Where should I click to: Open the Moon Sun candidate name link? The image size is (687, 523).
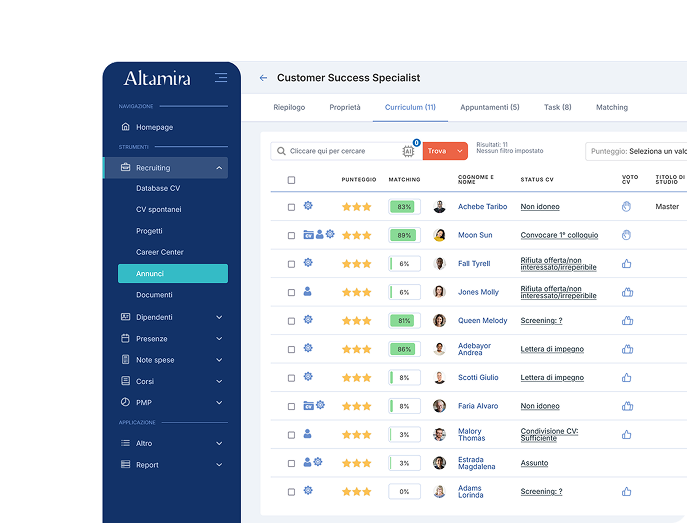click(x=475, y=235)
